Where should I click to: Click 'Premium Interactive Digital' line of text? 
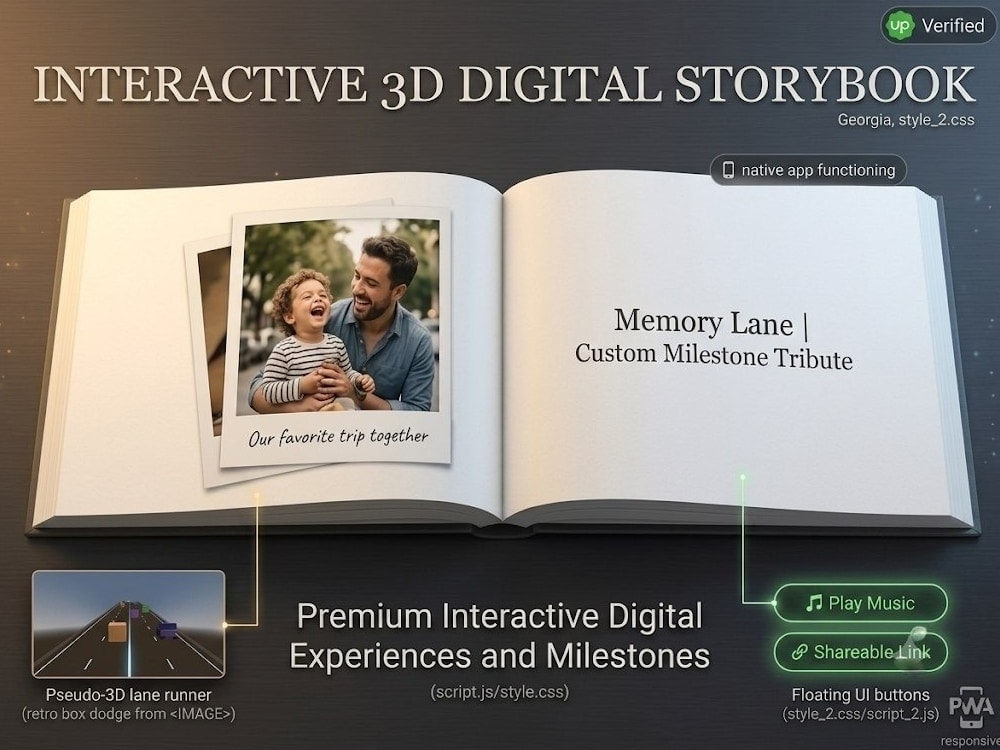click(499, 617)
